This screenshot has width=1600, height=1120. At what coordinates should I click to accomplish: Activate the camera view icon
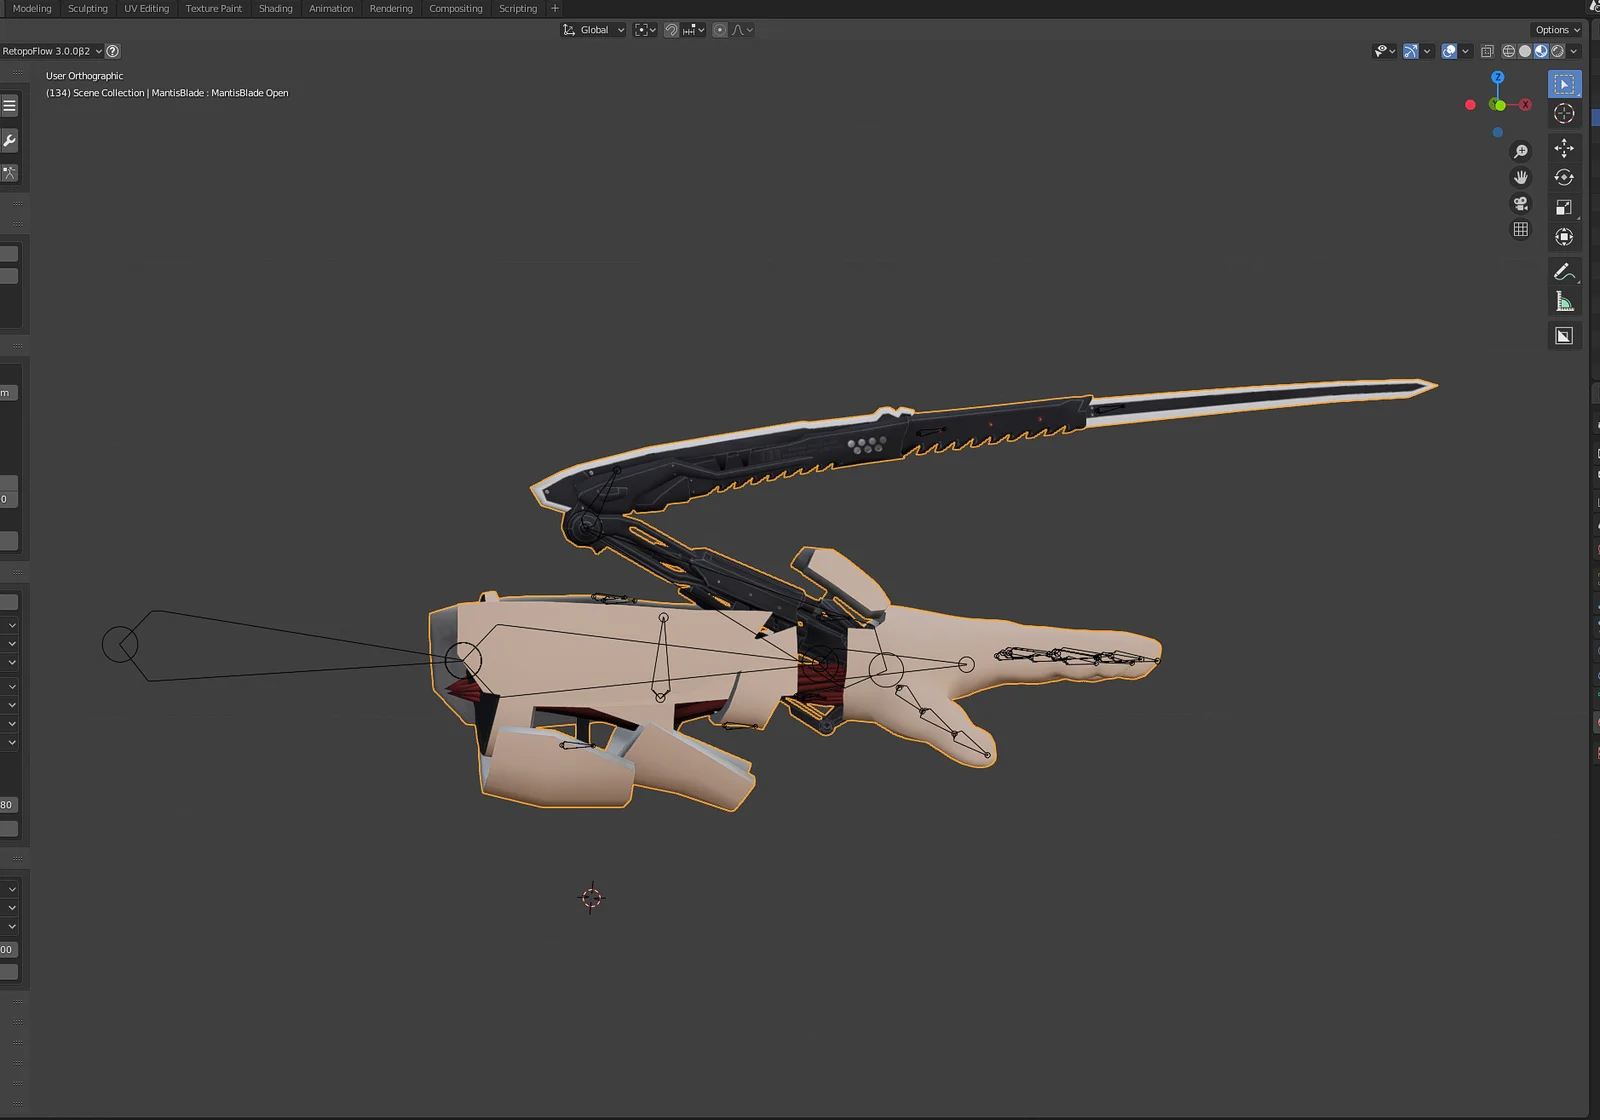click(1520, 203)
